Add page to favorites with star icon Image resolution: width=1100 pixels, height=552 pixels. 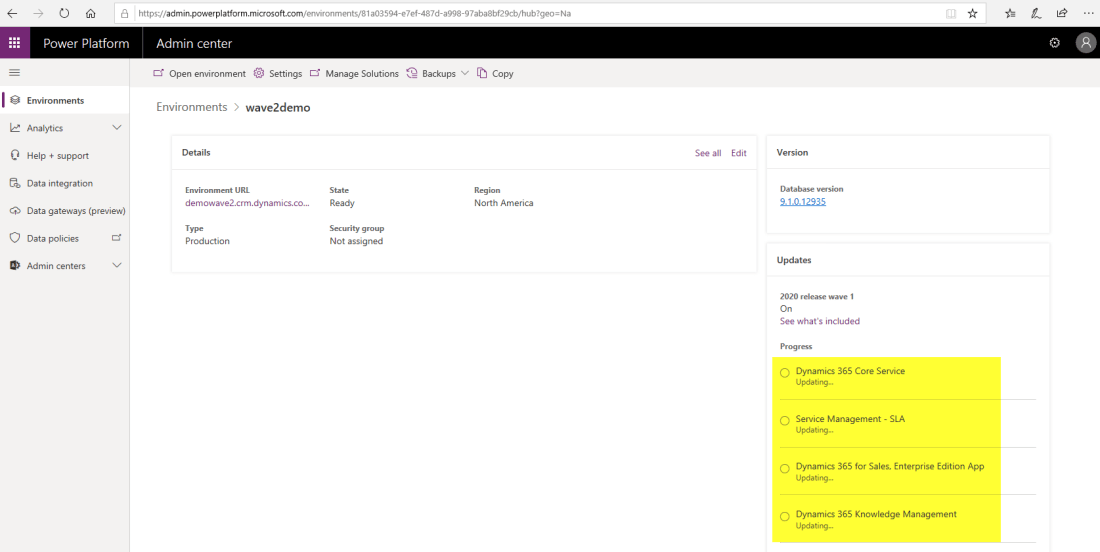[972, 14]
